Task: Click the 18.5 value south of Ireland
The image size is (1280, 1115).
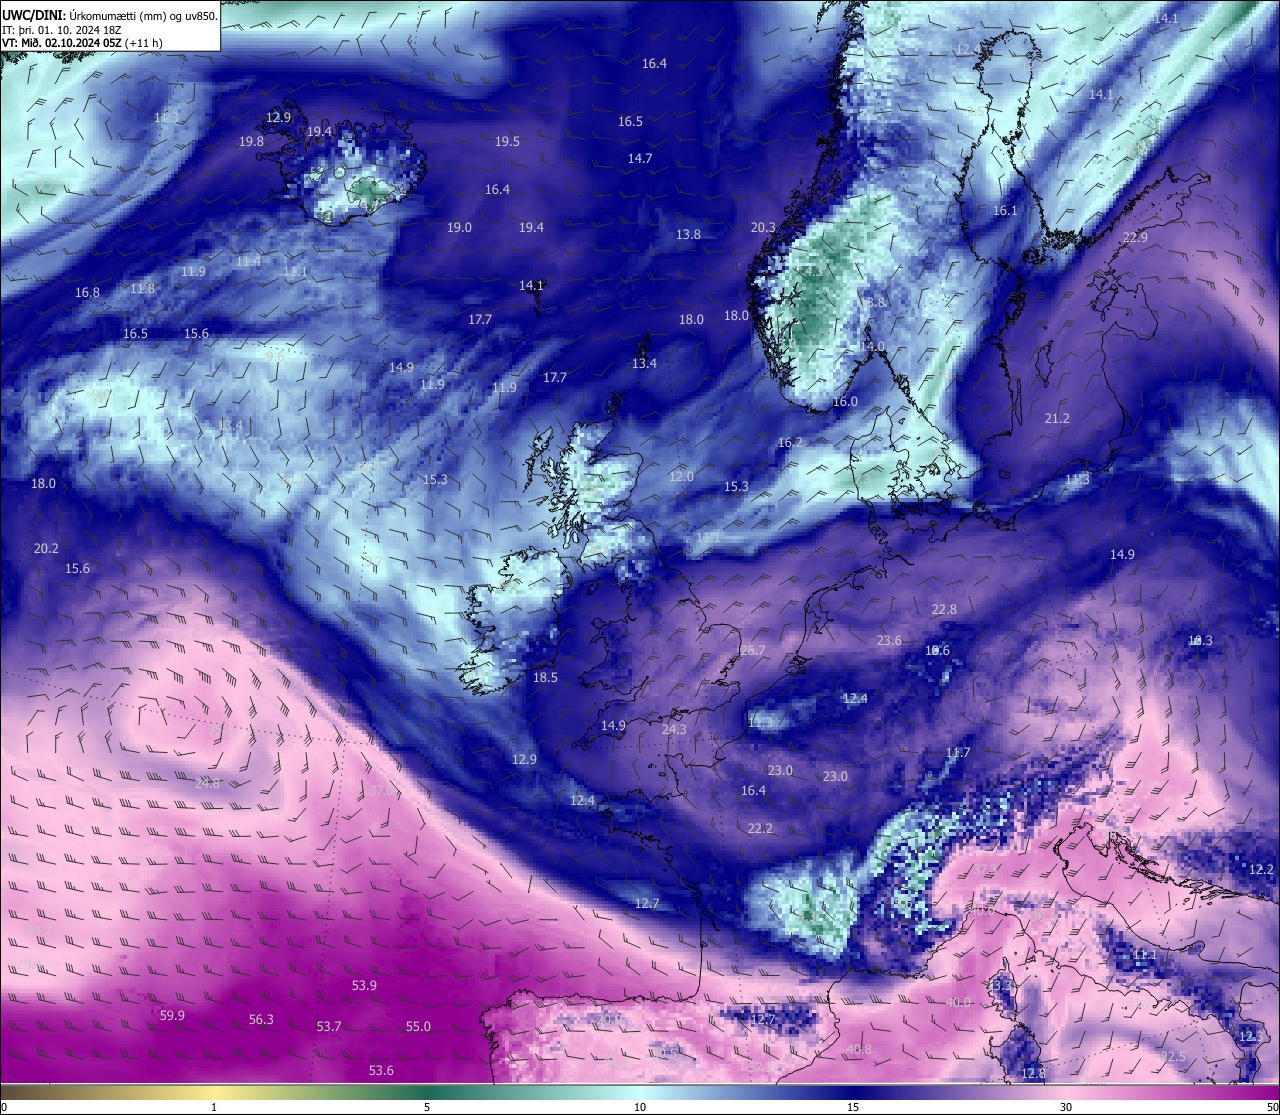Action: pos(545,677)
